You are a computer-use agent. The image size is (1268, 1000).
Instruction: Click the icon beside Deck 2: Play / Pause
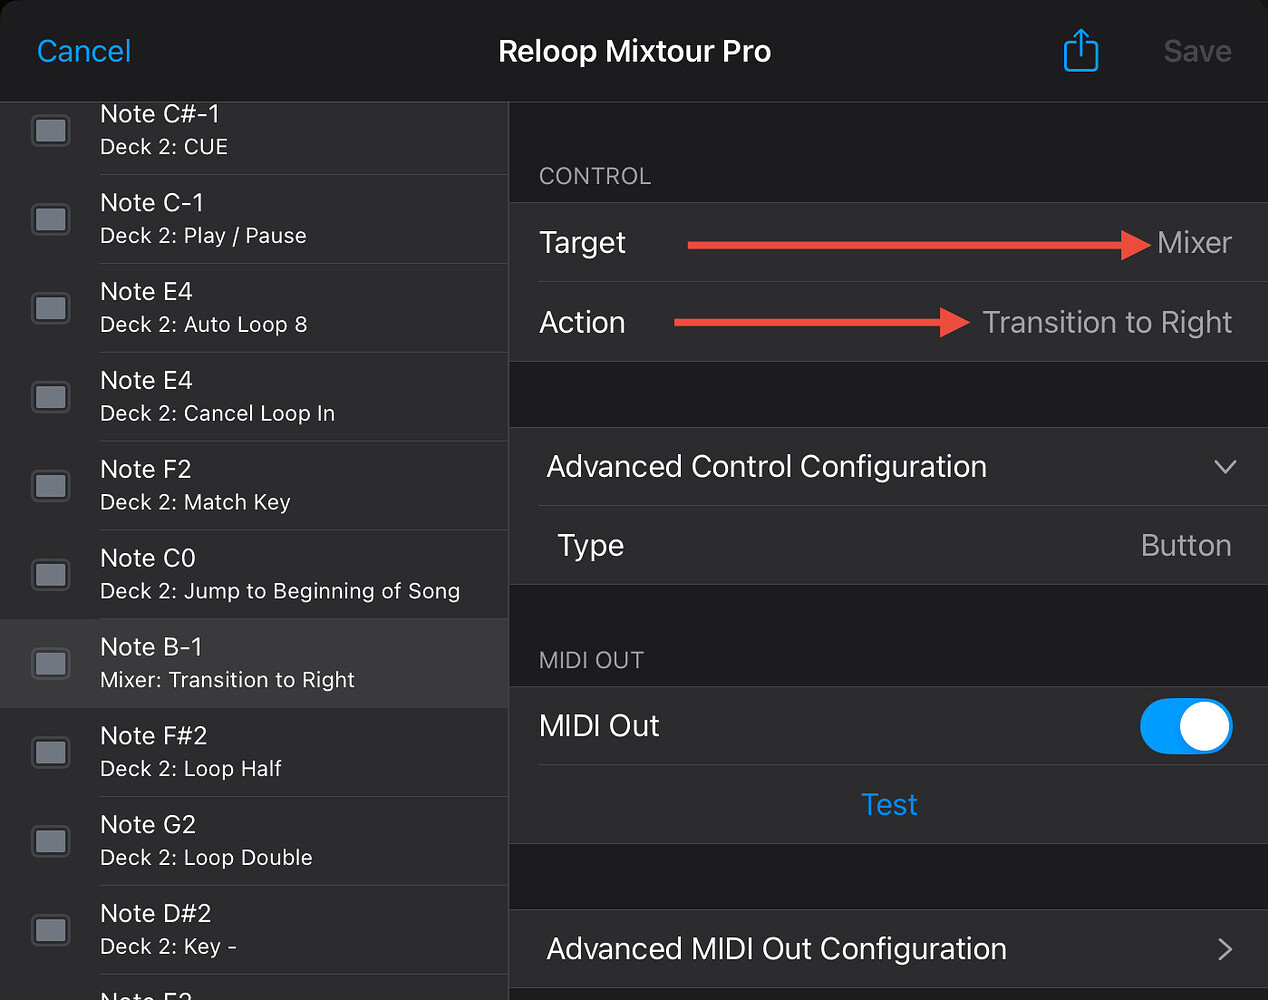coord(51,219)
